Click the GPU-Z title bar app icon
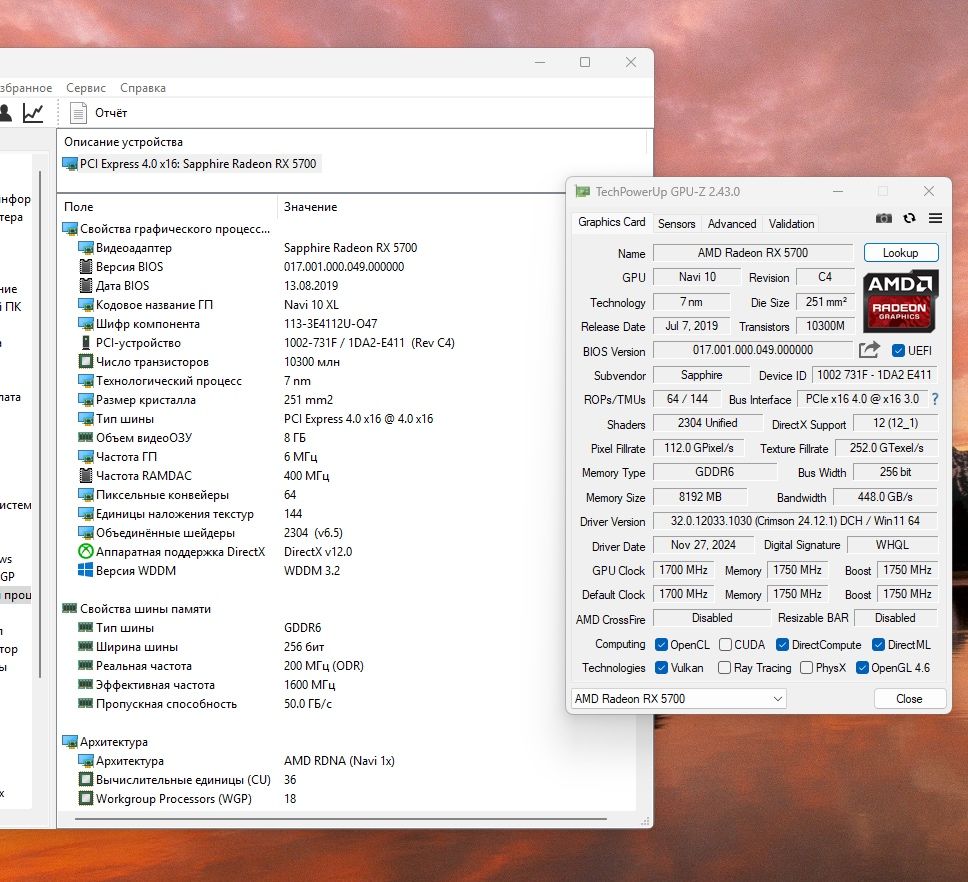 pyautogui.click(x=582, y=191)
